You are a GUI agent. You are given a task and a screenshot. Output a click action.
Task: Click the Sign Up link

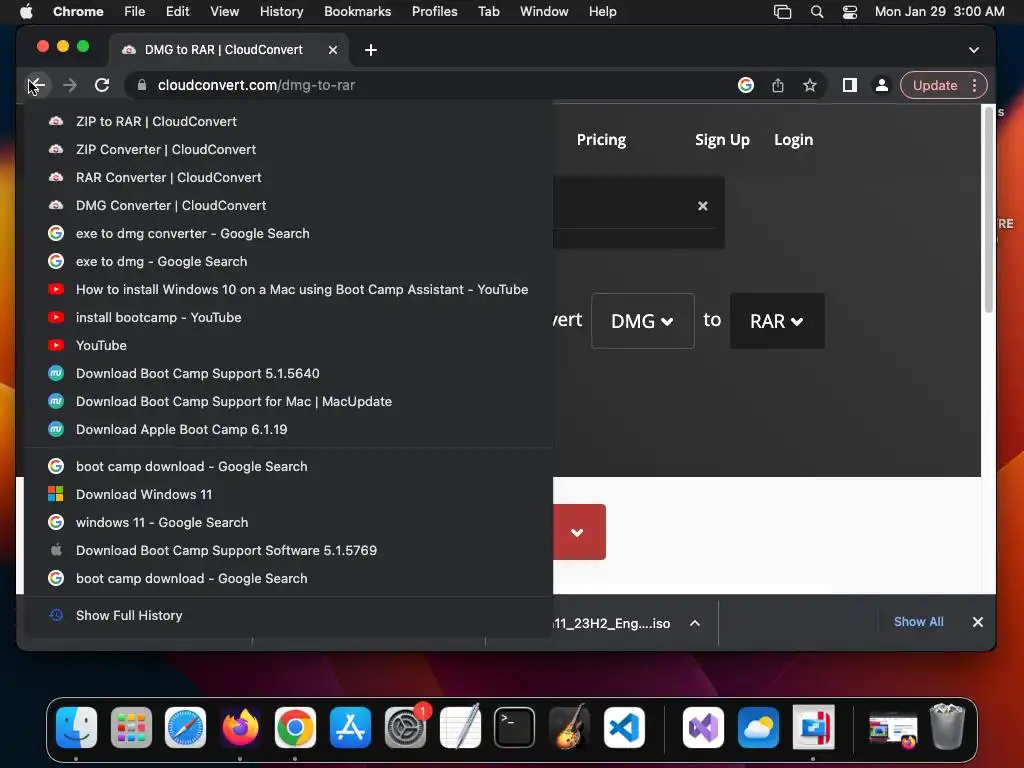click(x=722, y=140)
